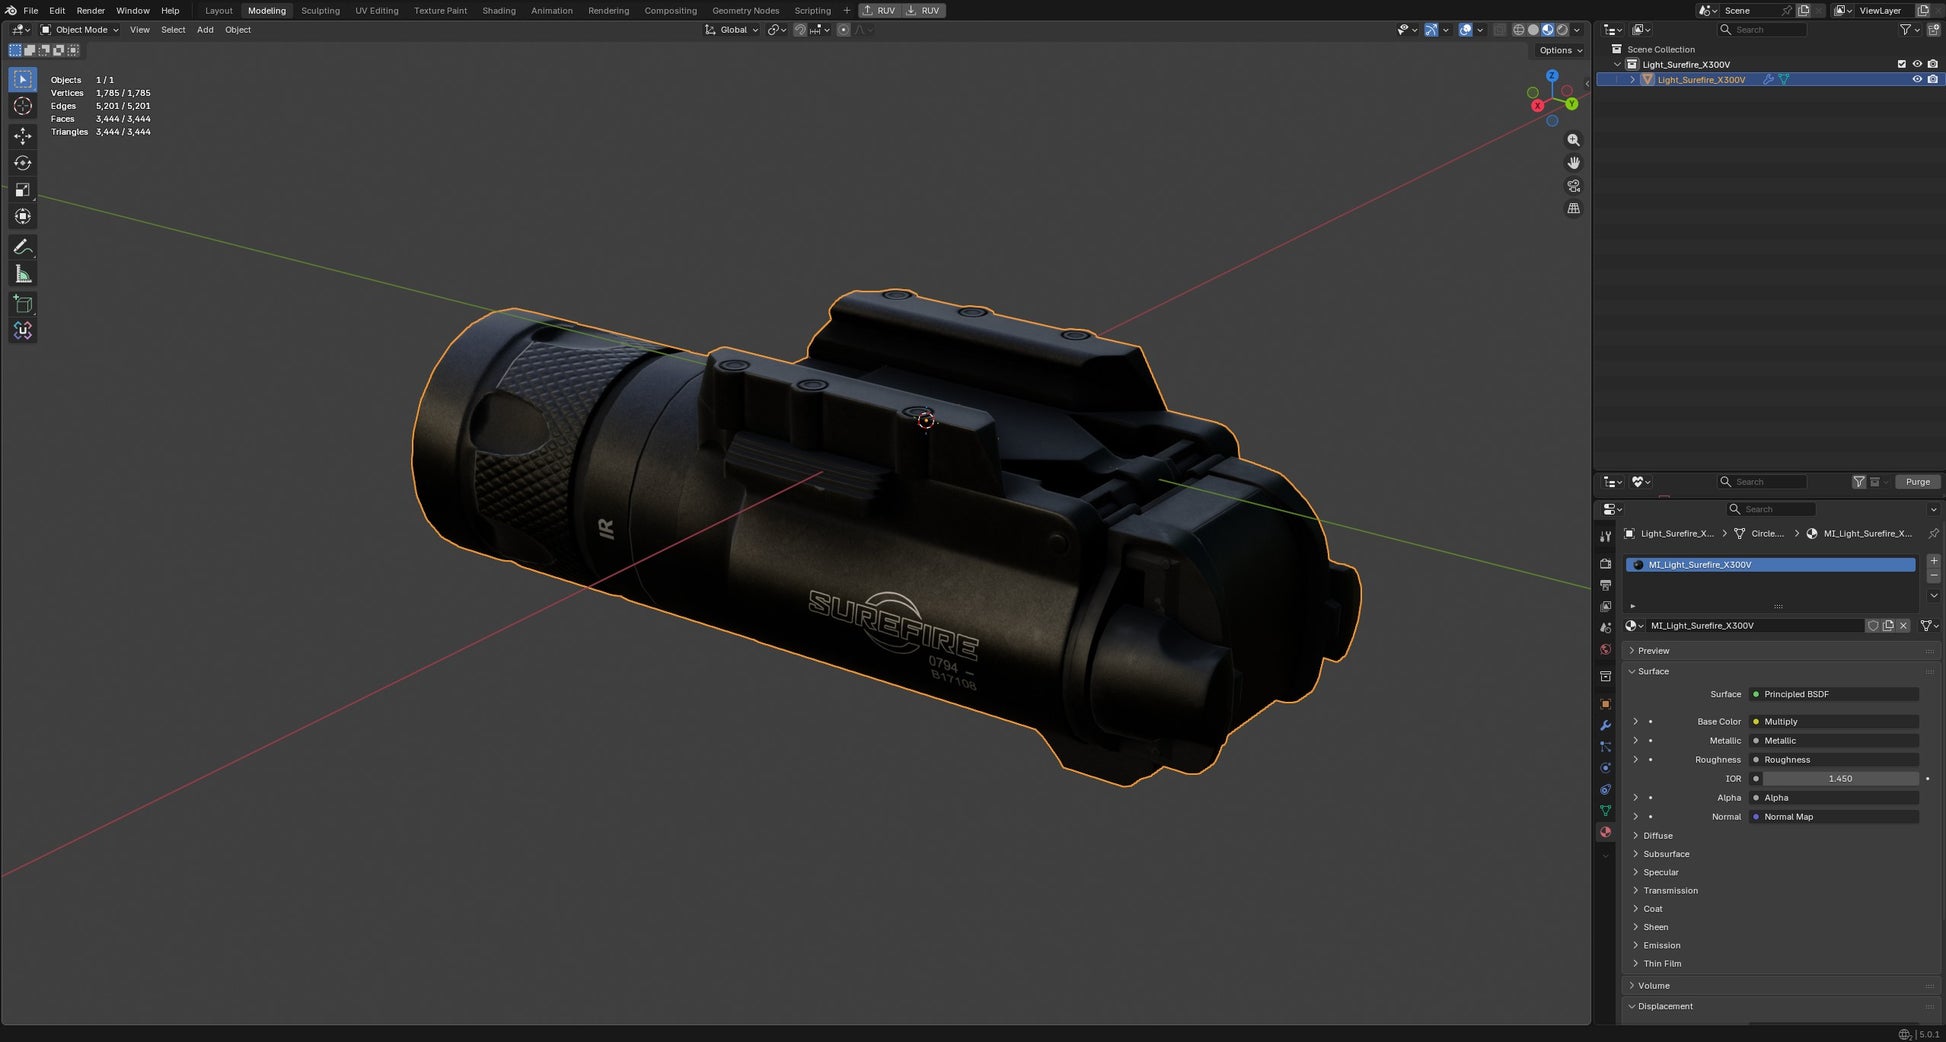Viewport: 1946px width, 1042px height.
Task: Disable render for Light_Surefire_X300V collection camera icon
Action: [x=1932, y=64]
